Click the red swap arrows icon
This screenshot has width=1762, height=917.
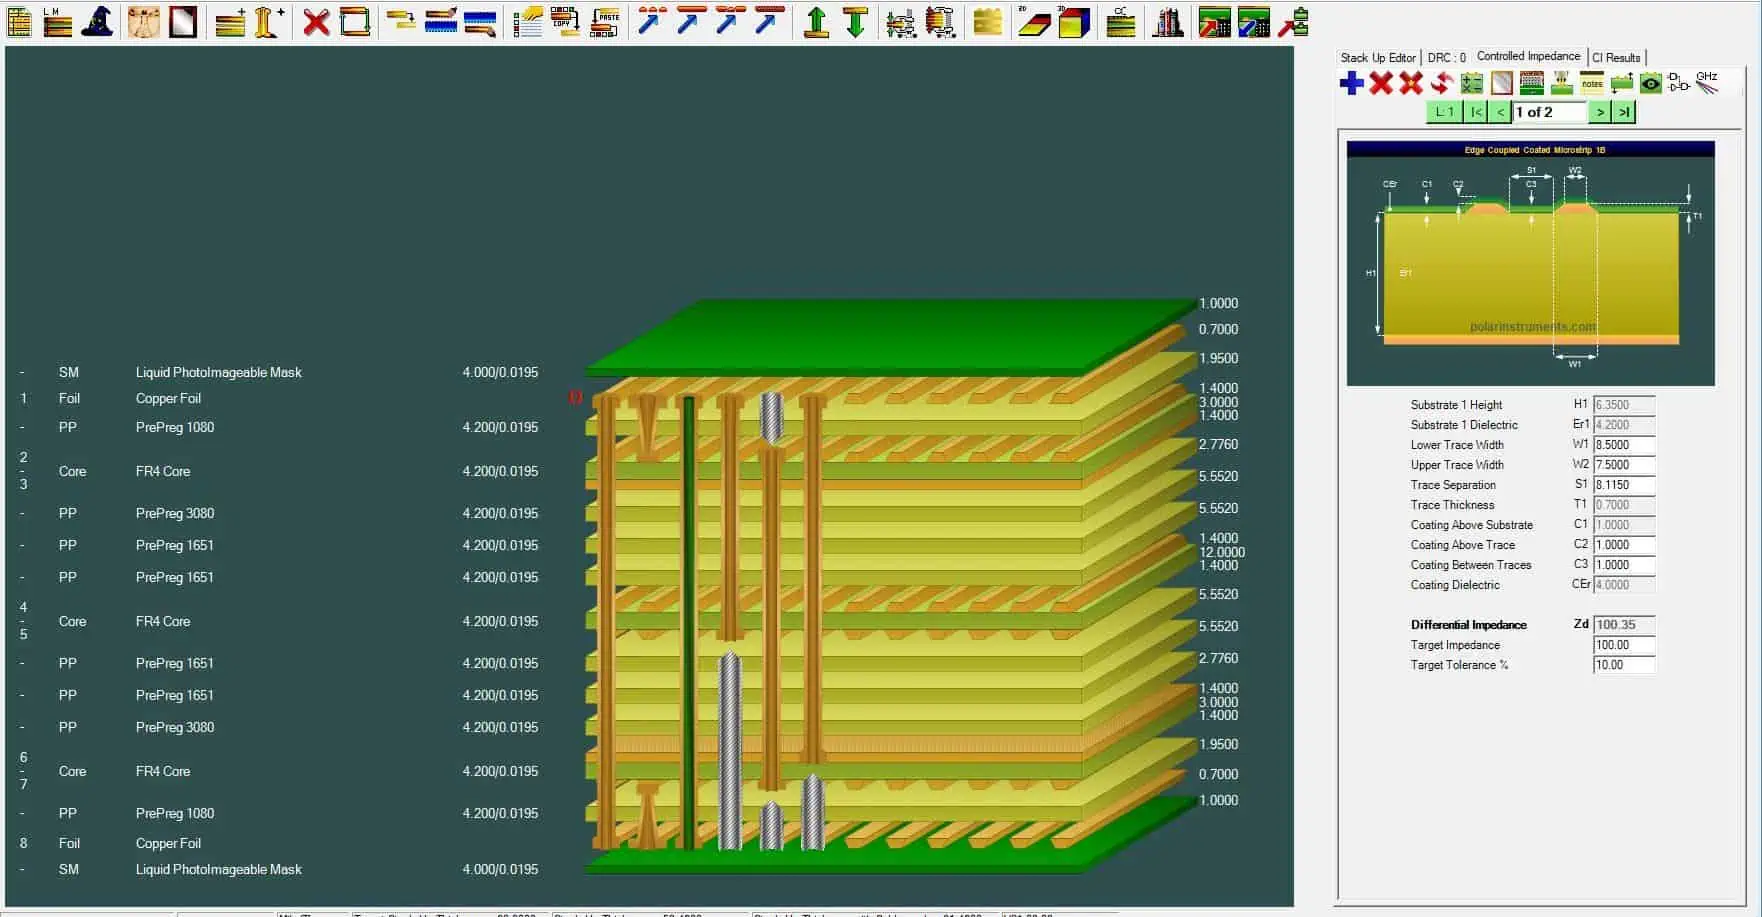pos(1441,83)
